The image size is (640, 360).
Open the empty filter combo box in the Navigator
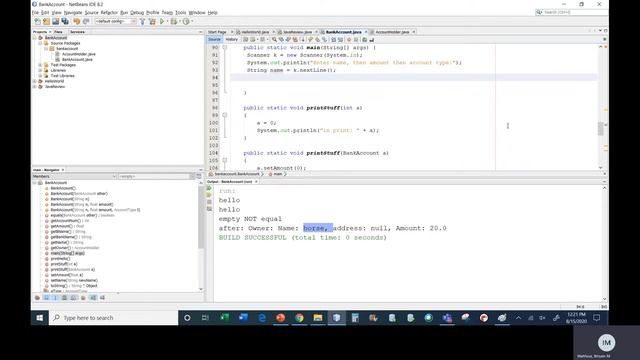click(156, 176)
